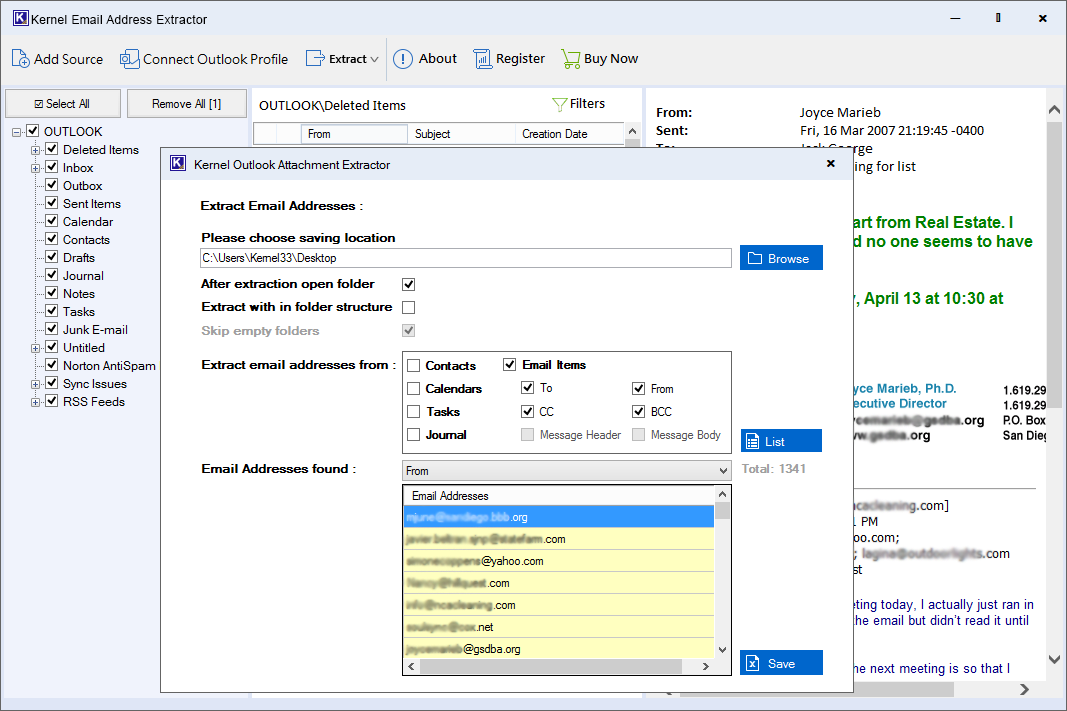
Task: Open the About info icon
Action: [403, 59]
